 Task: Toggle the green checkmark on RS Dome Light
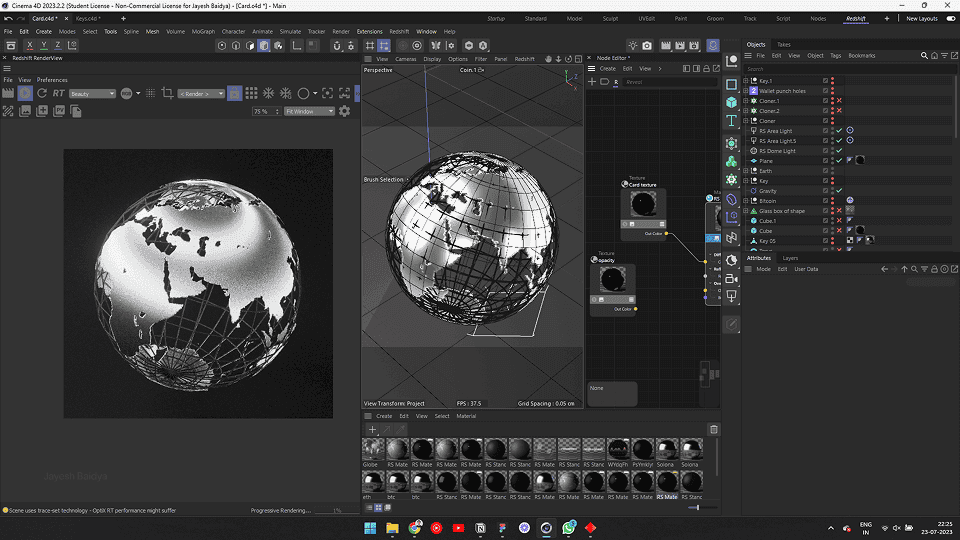[x=839, y=151]
